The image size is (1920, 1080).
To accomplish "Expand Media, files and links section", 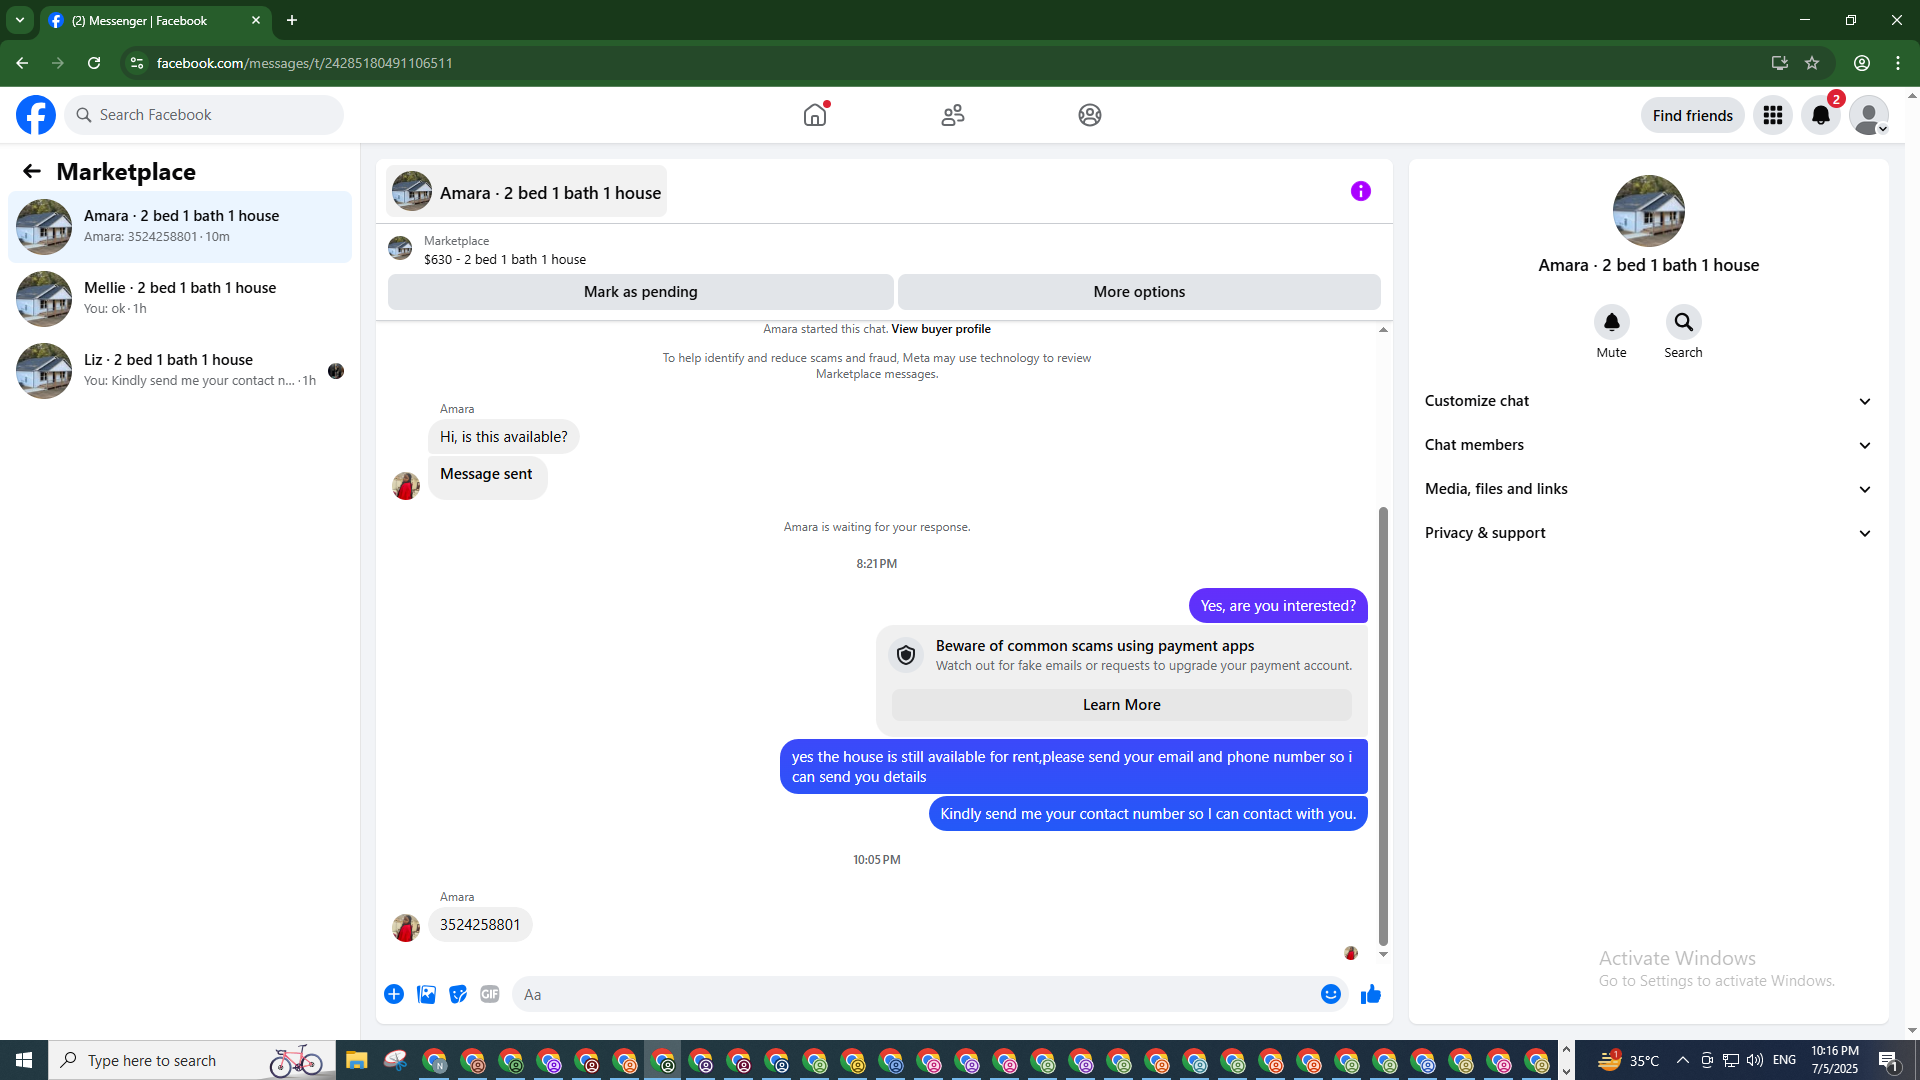I will 1648,489.
